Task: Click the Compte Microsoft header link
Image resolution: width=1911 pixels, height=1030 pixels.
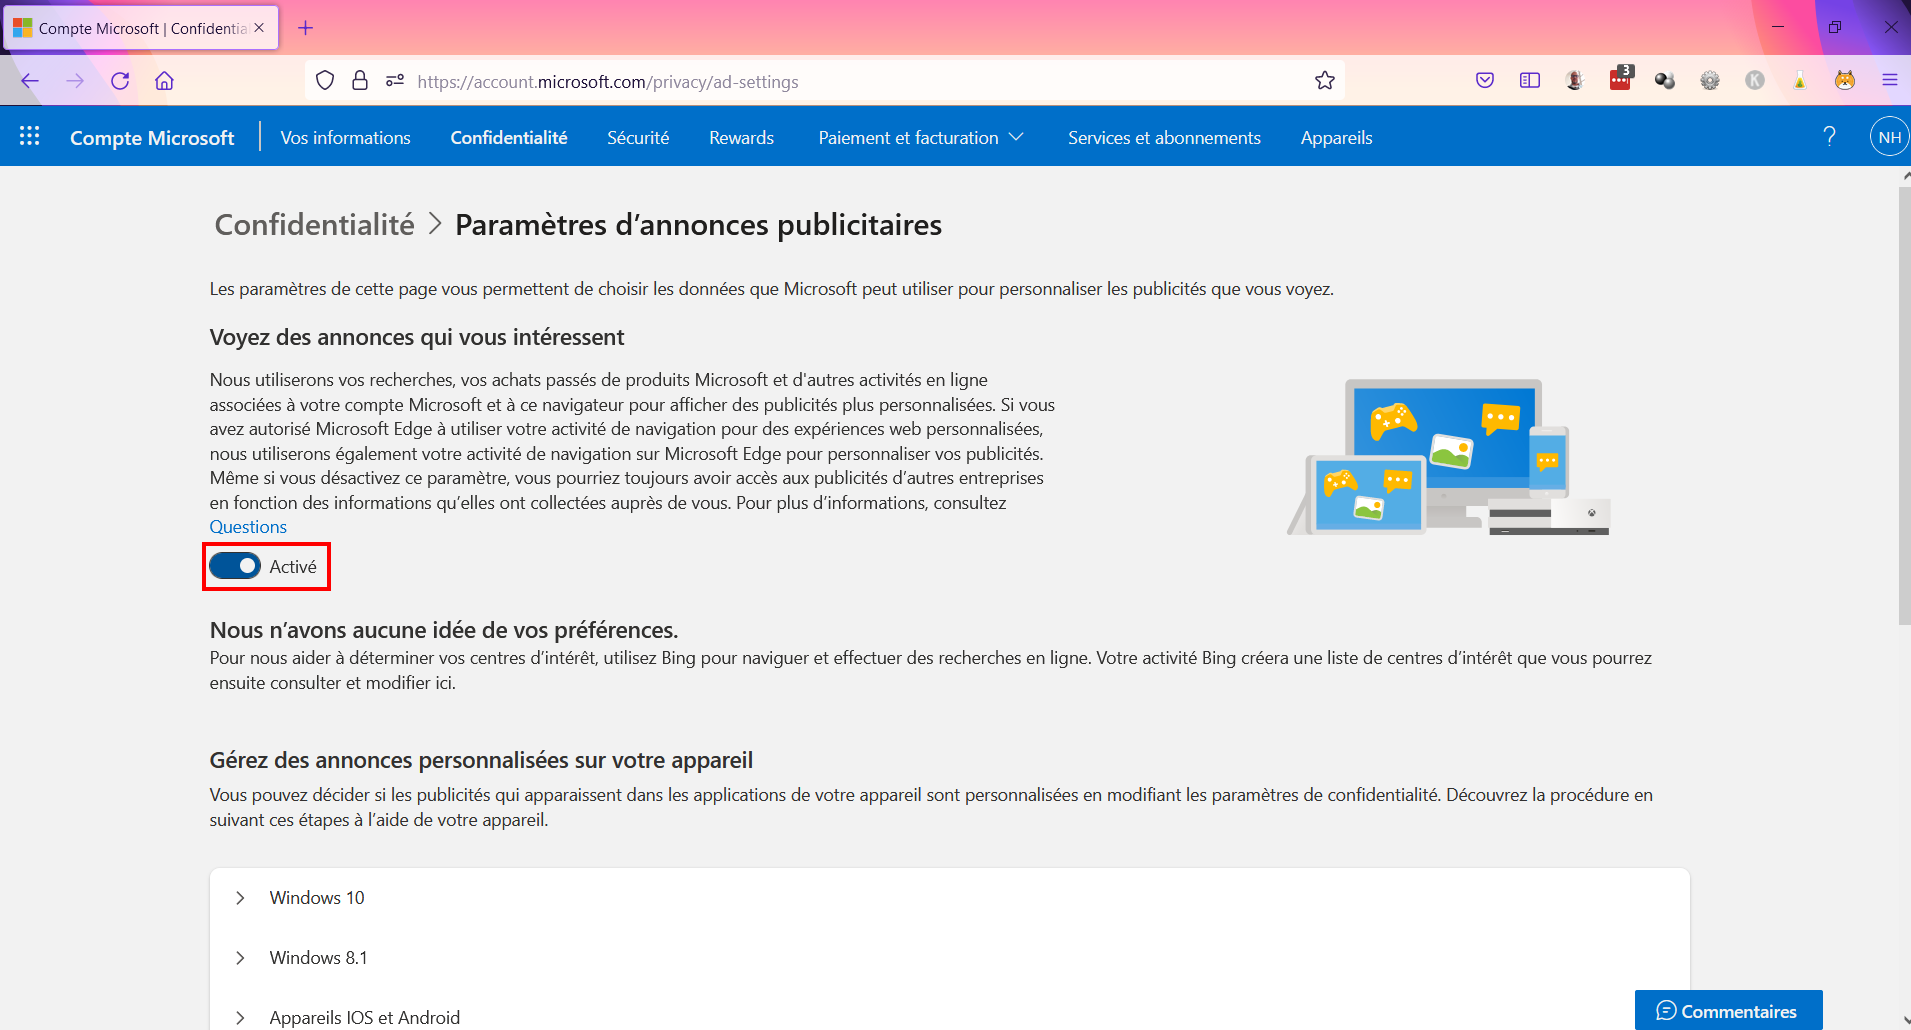Action: [152, 138]
